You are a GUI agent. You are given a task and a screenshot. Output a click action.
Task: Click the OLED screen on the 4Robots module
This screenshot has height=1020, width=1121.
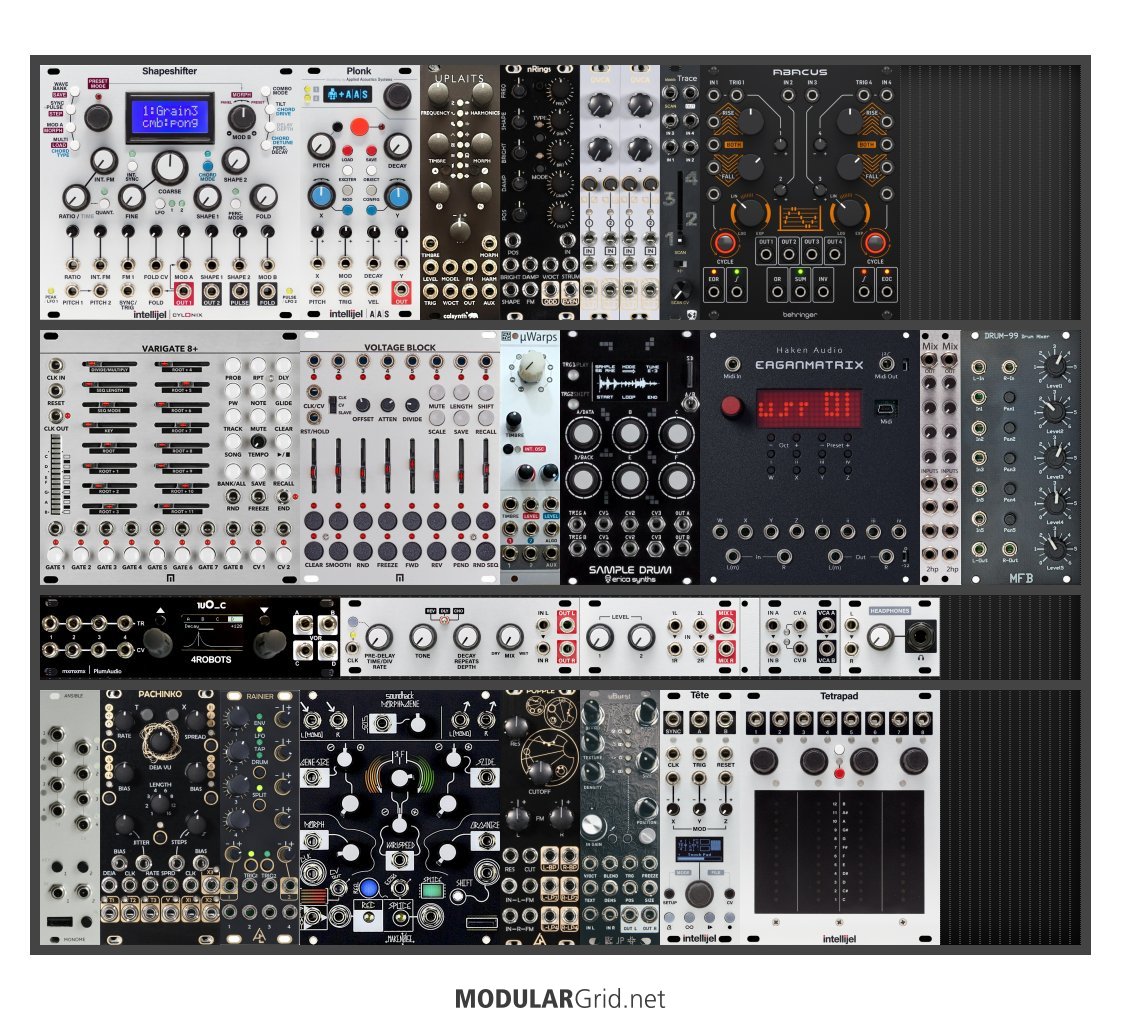[x=212, y=633]
